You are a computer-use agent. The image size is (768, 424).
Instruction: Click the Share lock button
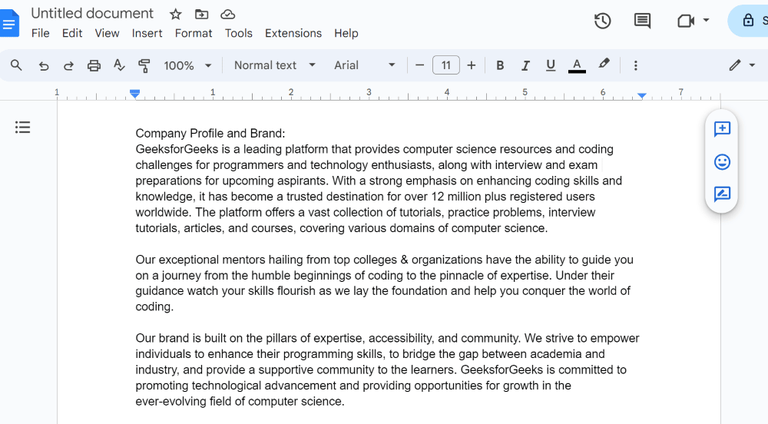[x=749, y=21]
